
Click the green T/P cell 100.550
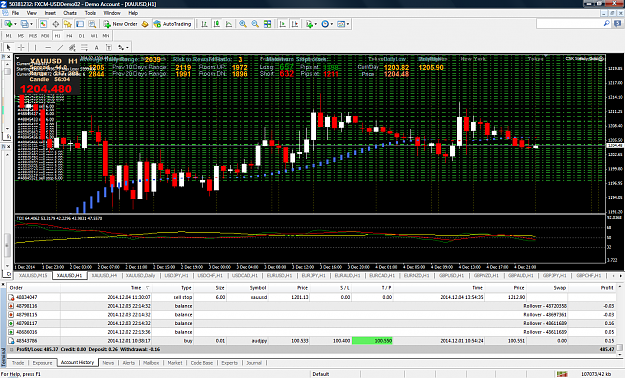point(373,341)
